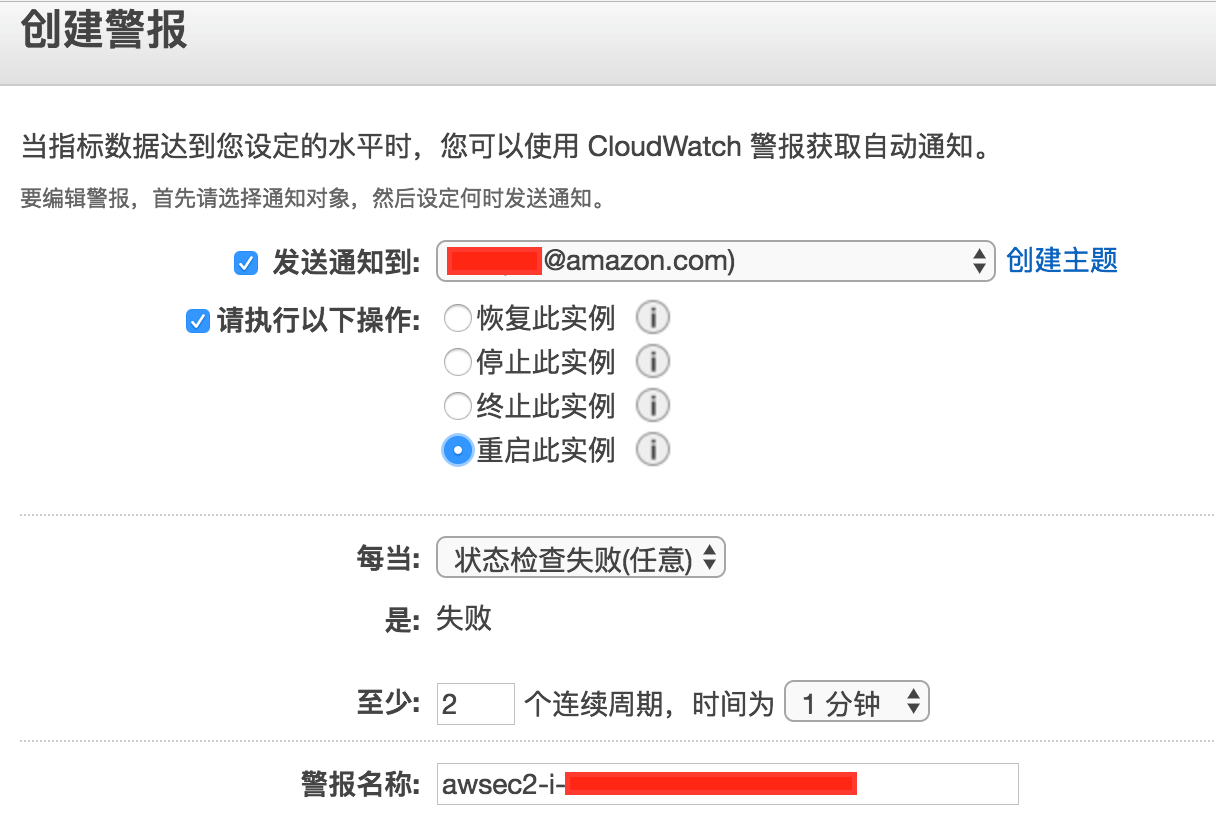Toggle the 发送通知到 checkbox
Viewport: 1216px width, 836px height.
(246, 263)
